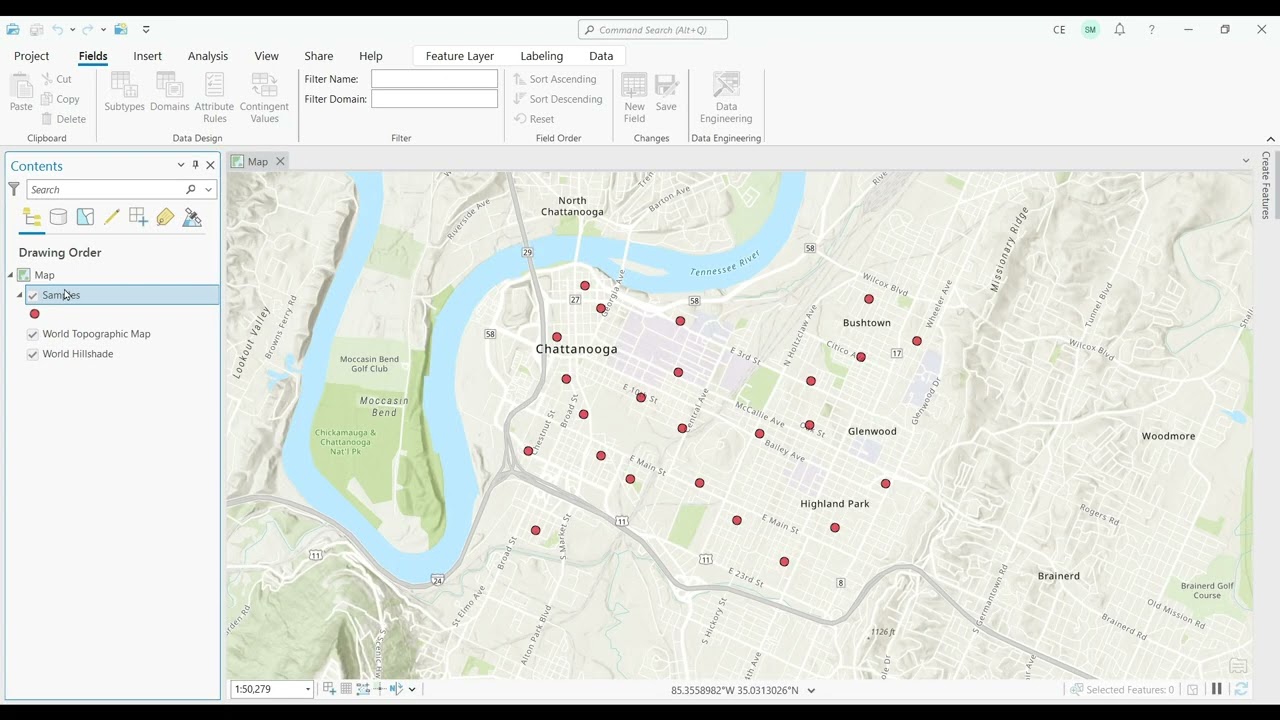Click Reset field order button

click(x=534, y=119)
